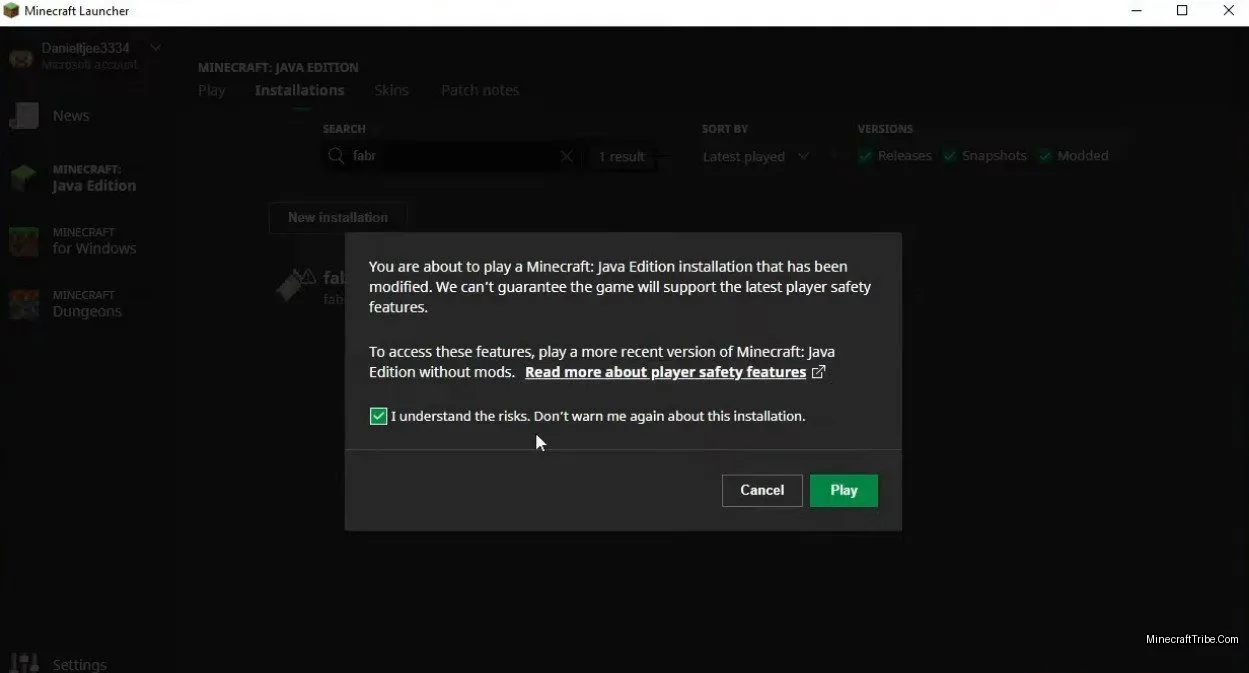Screen dimensions: 1249x673
Task: Click the Minecraft Launcher title bar icon
Action: (x=12, y=11)
